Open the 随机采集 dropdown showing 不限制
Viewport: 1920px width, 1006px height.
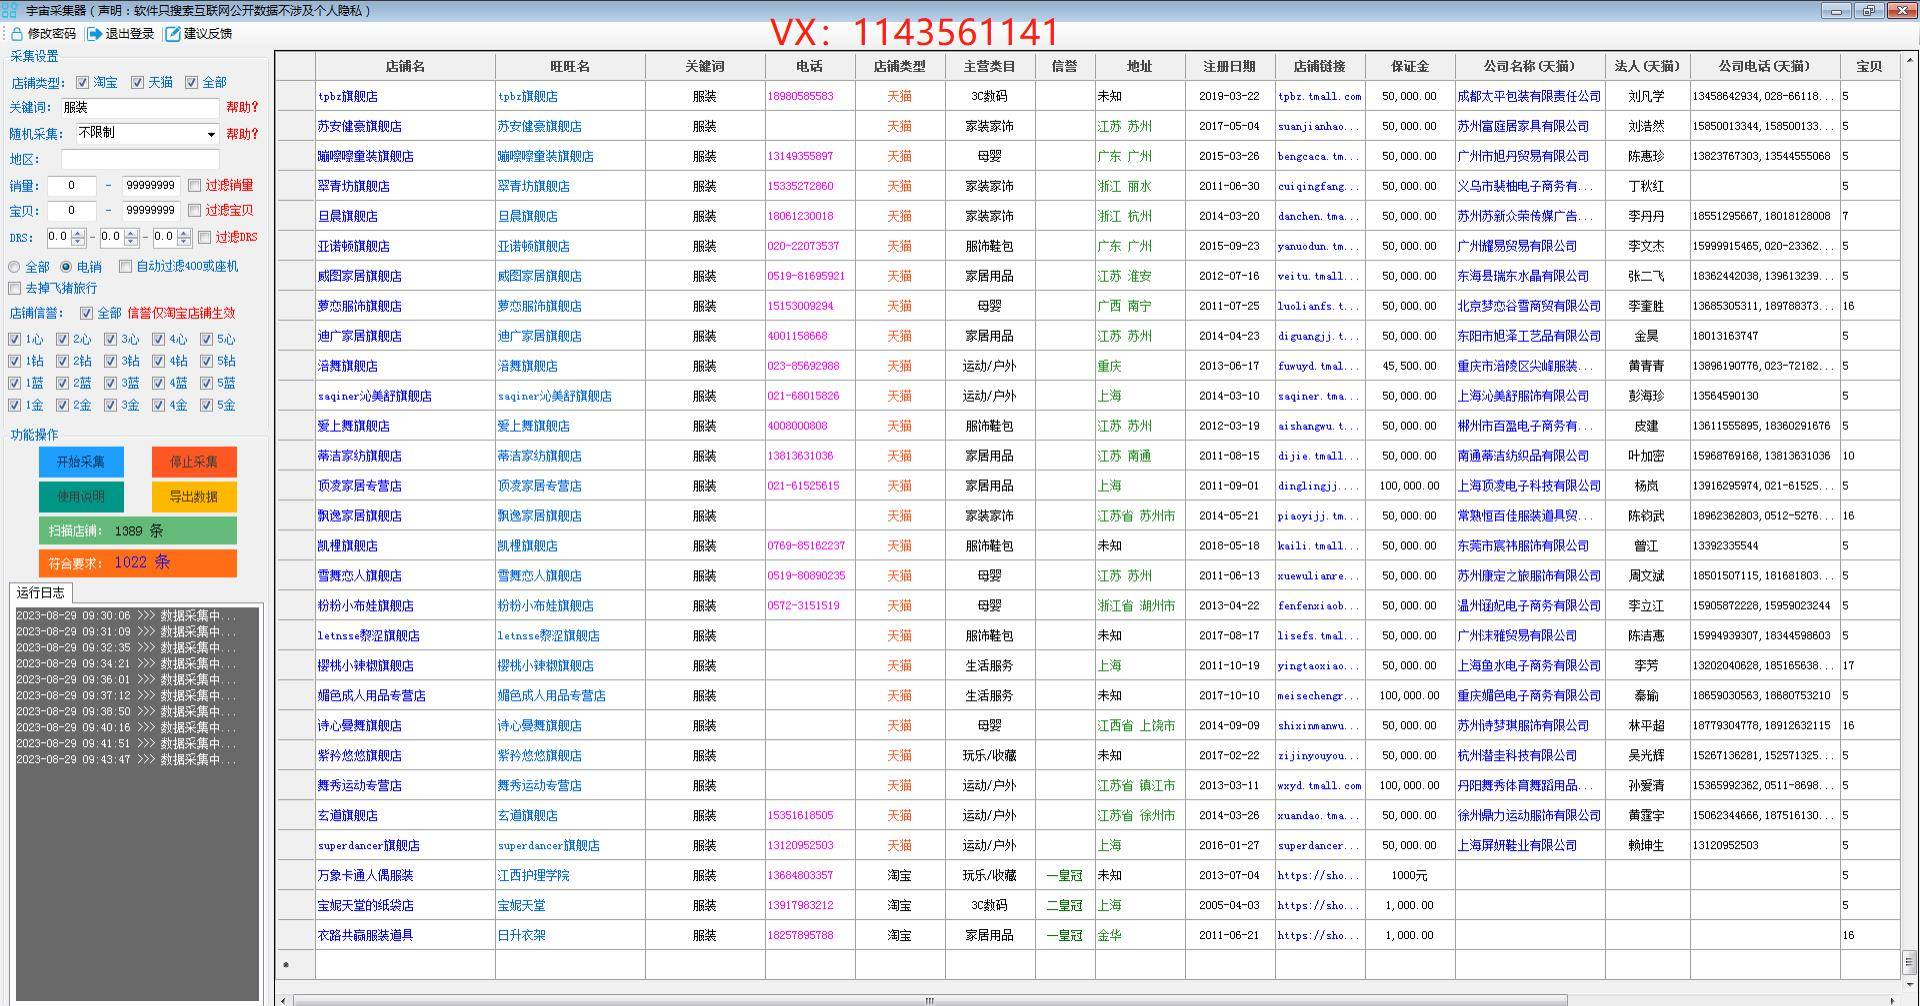point(147,134)
